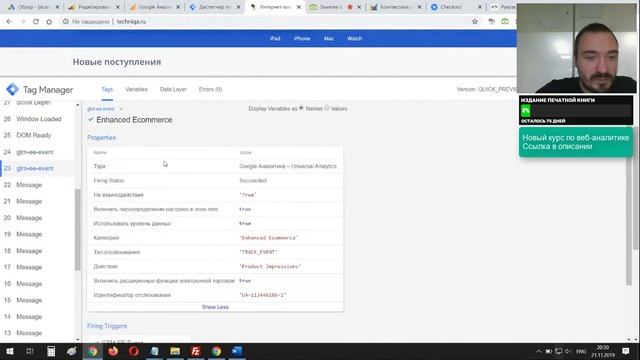Switch to the Checkout browser tab

click(451, 7)
